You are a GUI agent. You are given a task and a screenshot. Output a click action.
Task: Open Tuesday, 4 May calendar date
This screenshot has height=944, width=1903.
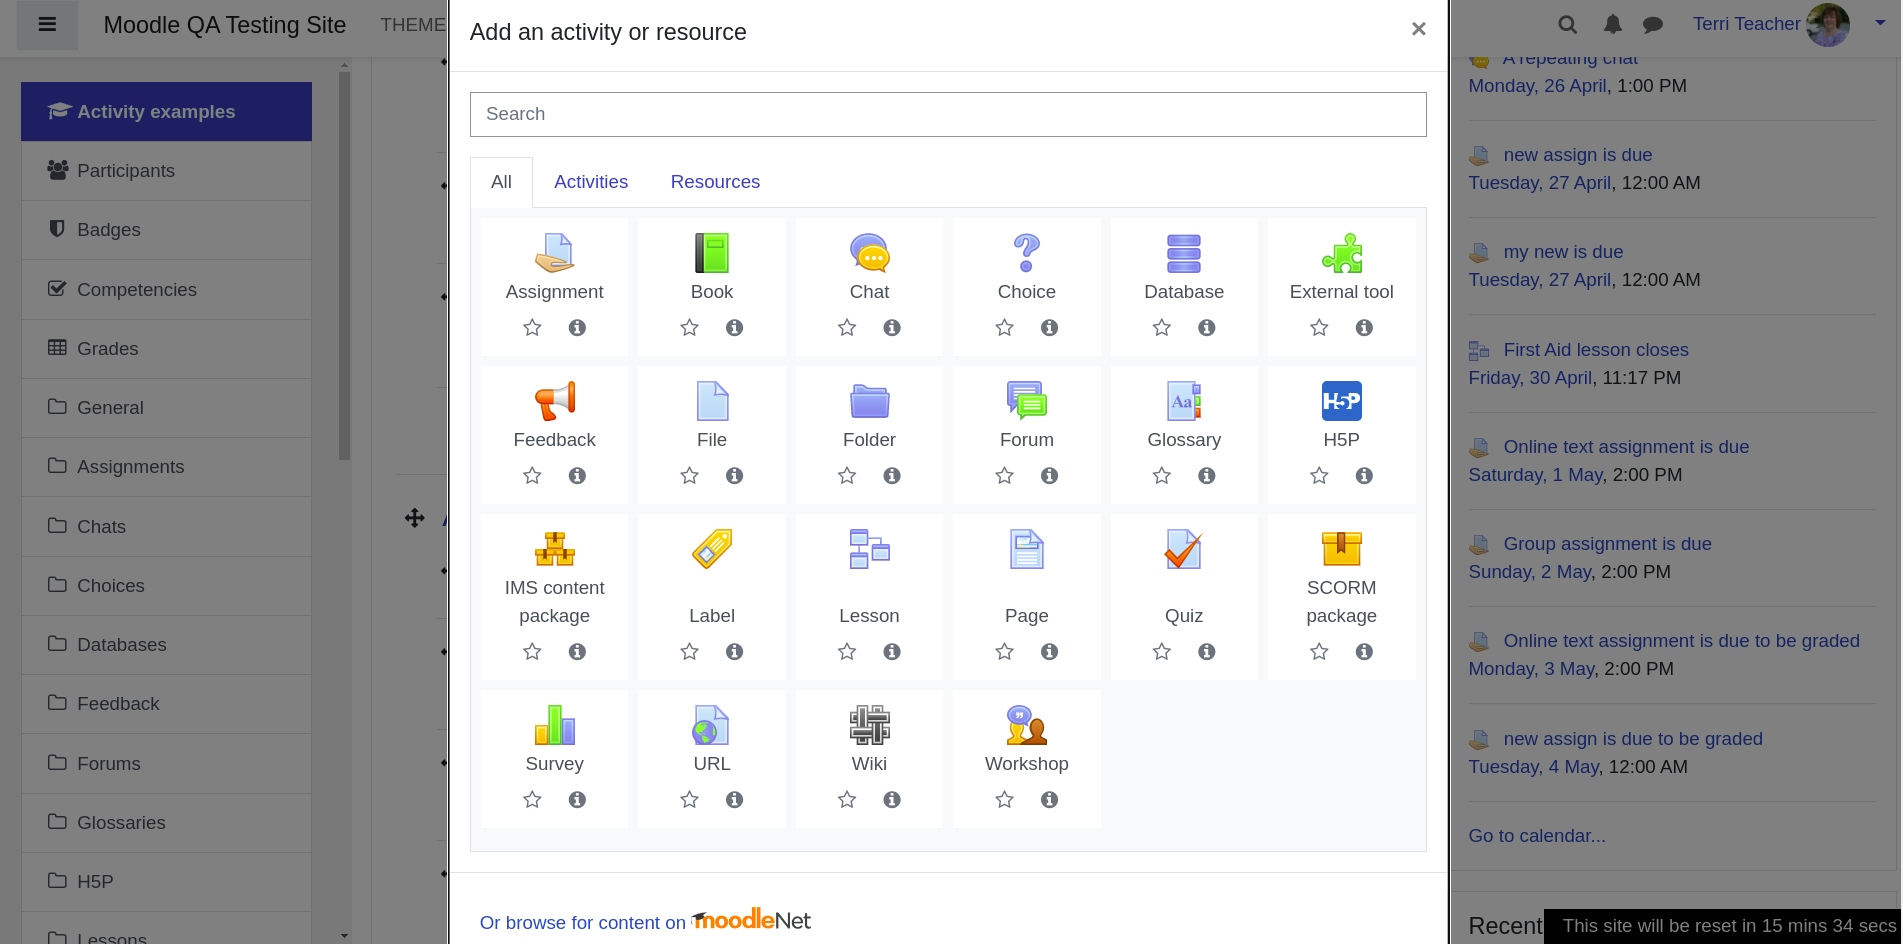coord(1533,767)
